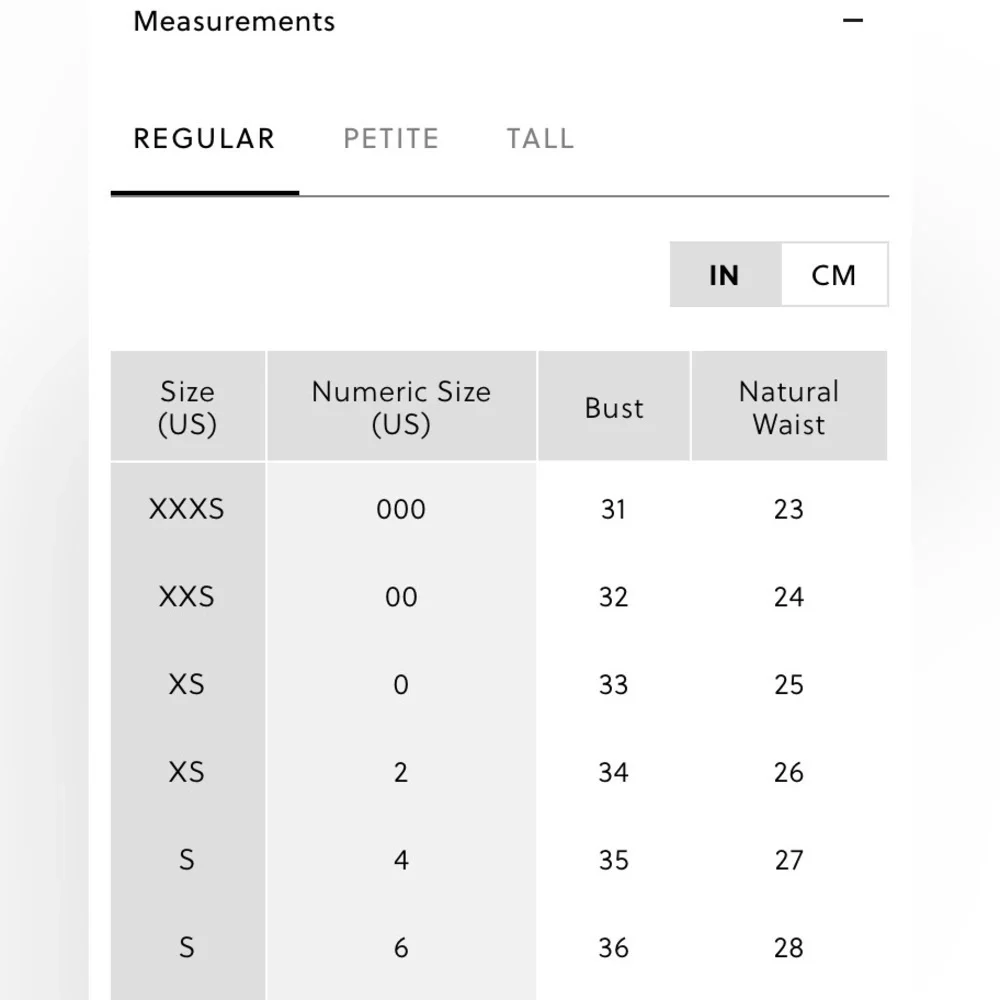This screenshot has height=1000, width=1000.
Task: Click the natural waist value 28
Action: 789,948
